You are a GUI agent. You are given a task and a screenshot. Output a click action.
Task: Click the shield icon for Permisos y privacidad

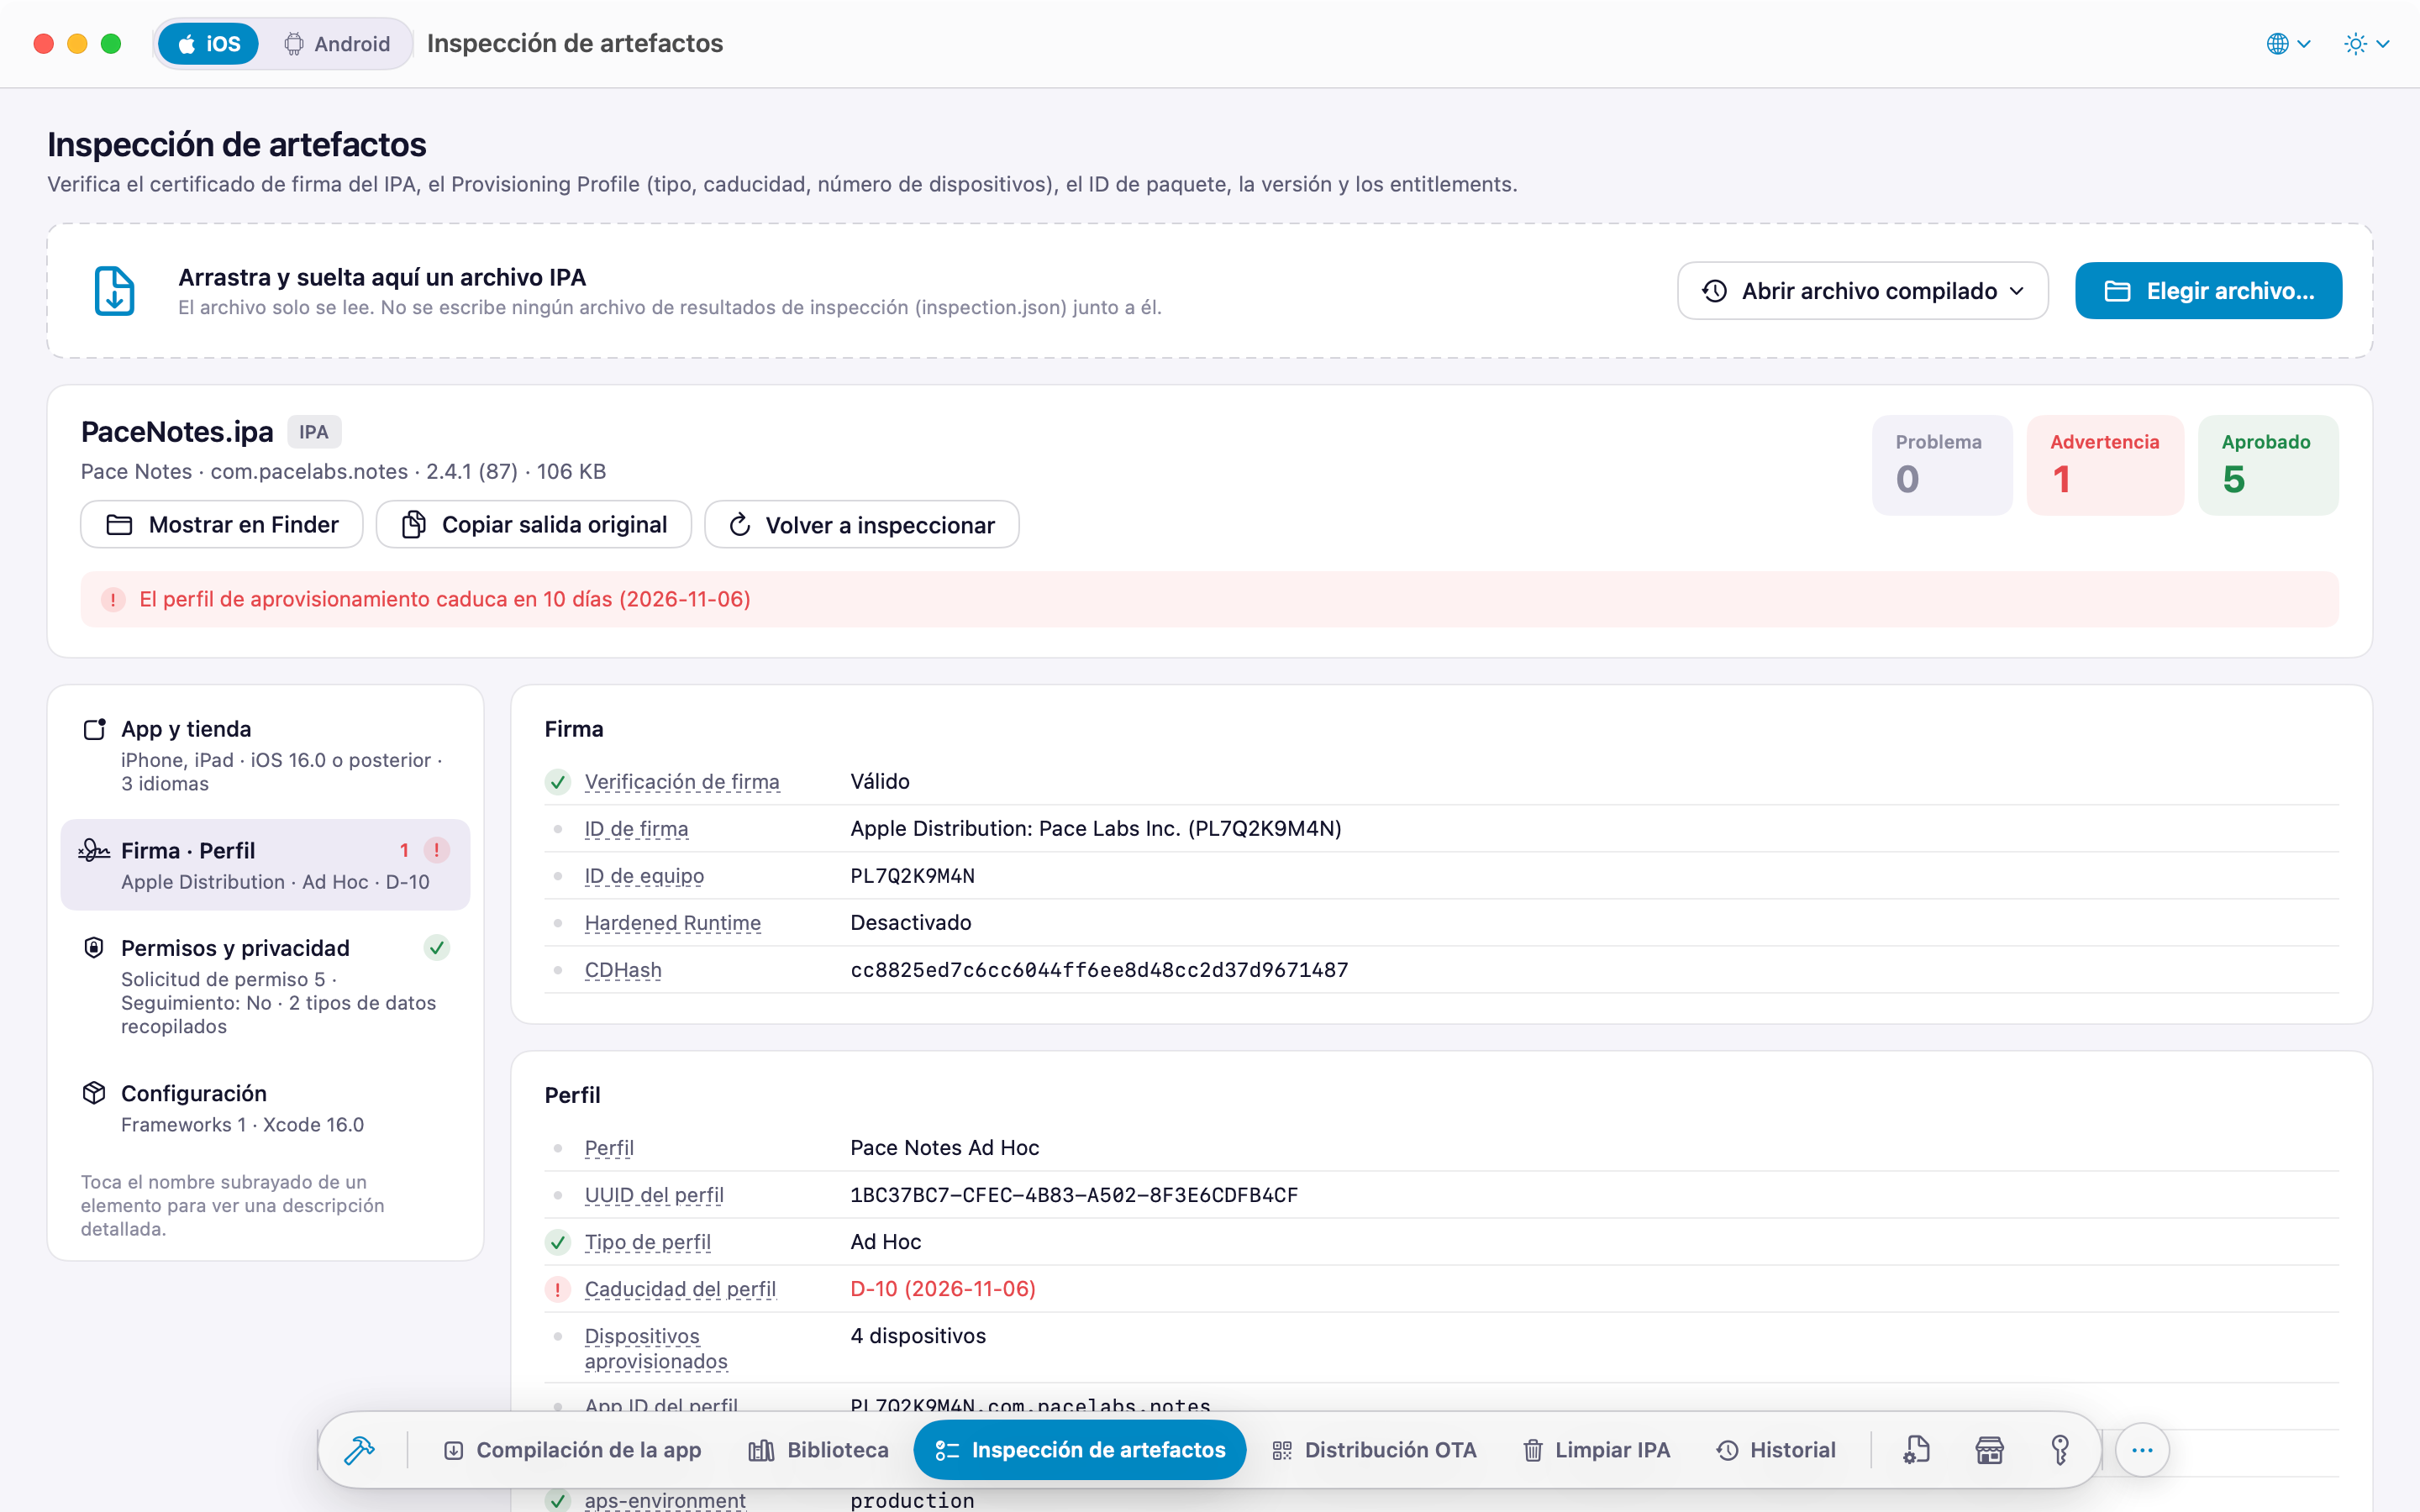coord(94,947)
